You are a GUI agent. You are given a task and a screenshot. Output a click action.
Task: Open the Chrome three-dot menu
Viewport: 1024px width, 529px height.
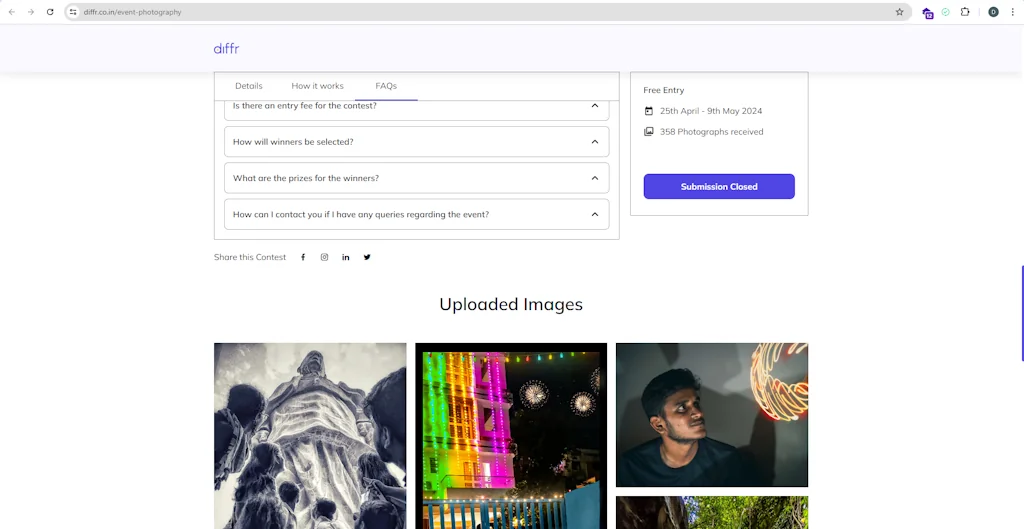click(1012, 12)
